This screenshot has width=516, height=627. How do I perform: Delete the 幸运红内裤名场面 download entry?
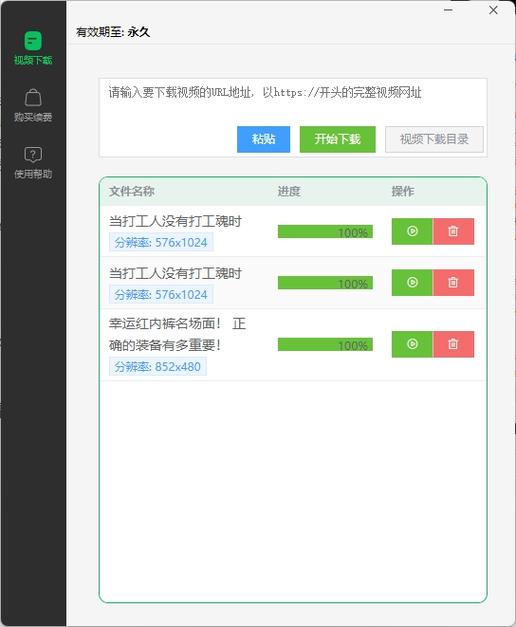pyautogui.click(x=453, y=344)
